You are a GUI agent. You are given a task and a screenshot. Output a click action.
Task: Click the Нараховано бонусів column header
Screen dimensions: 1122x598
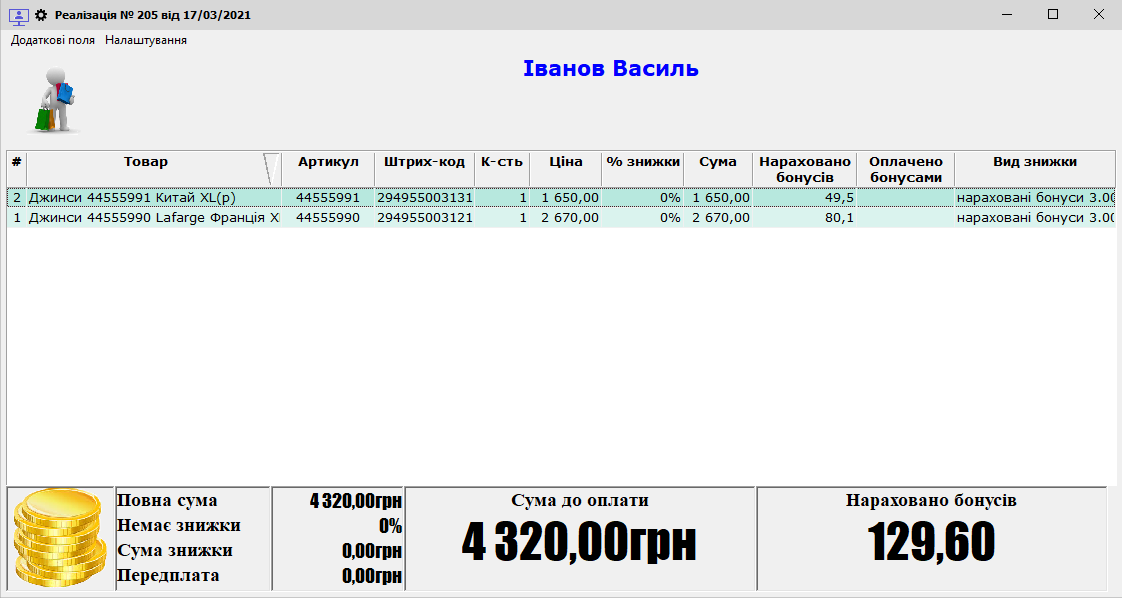(805, 169)
